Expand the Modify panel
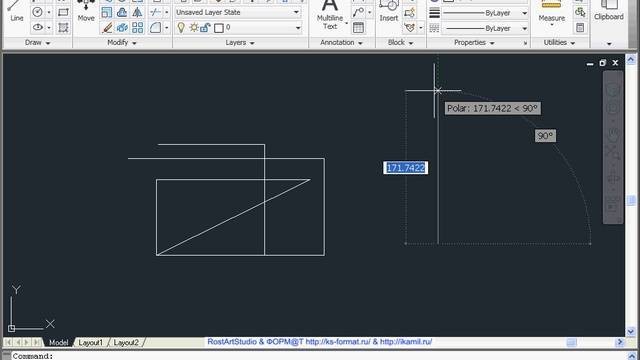 pos(122,42)
